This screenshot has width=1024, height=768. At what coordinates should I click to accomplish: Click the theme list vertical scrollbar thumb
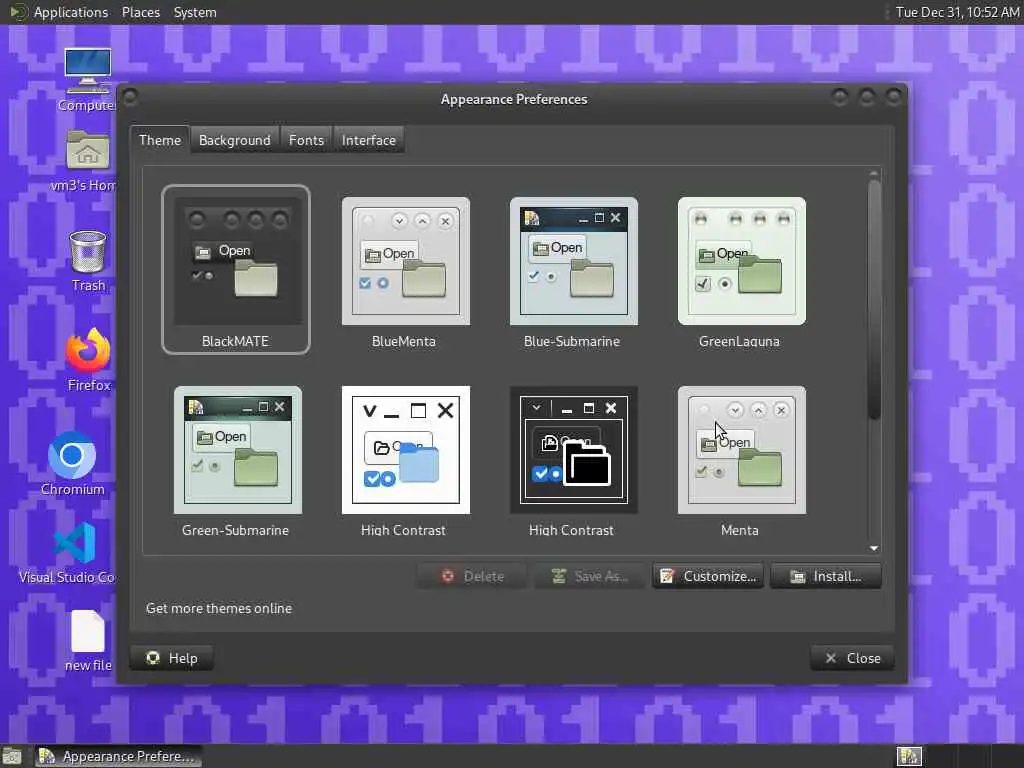point(874,300)
